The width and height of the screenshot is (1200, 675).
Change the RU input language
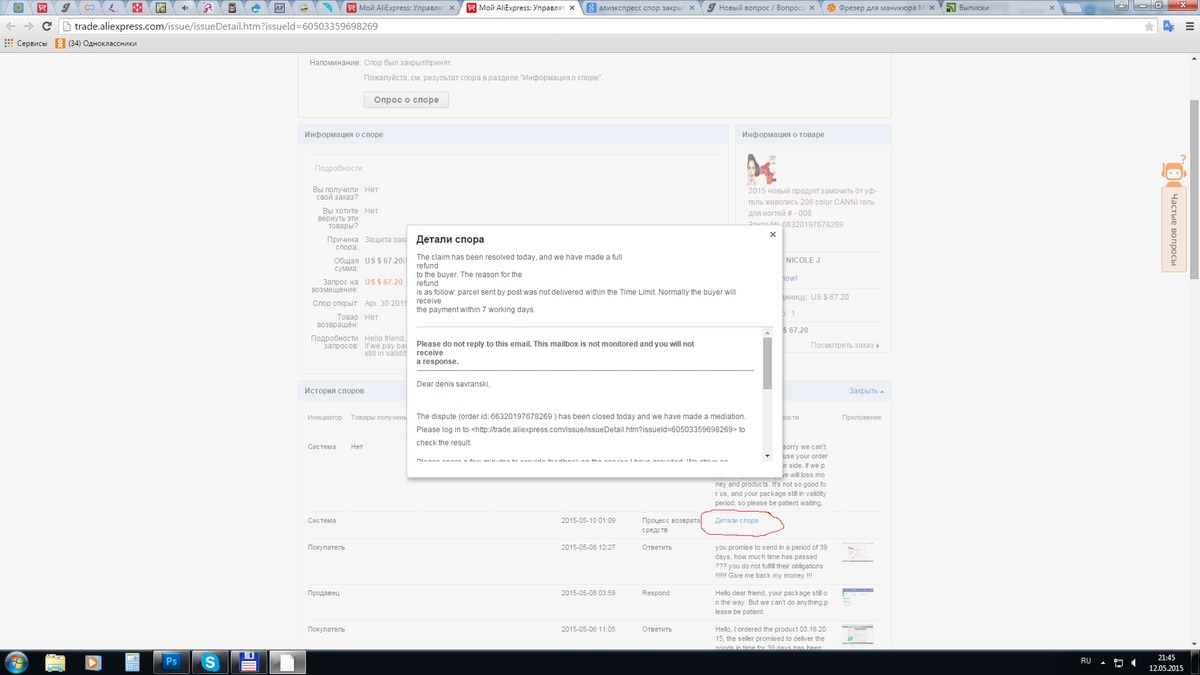[1086, 662]
